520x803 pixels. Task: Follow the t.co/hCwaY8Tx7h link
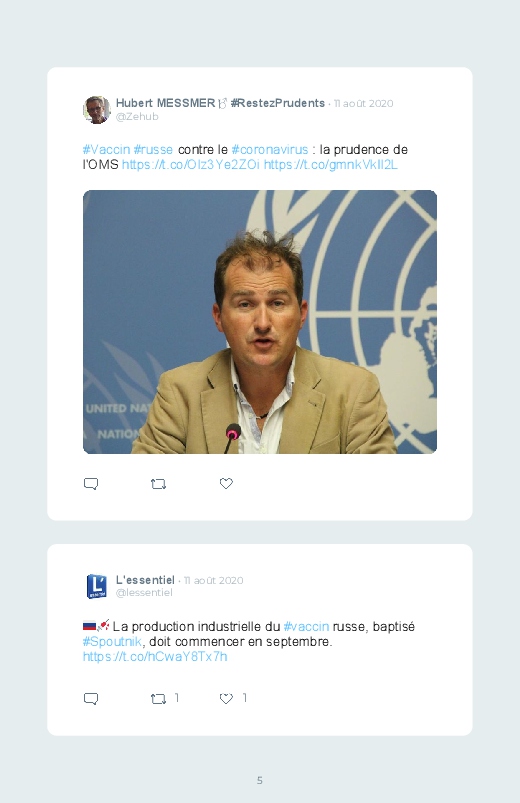point(155,656)
